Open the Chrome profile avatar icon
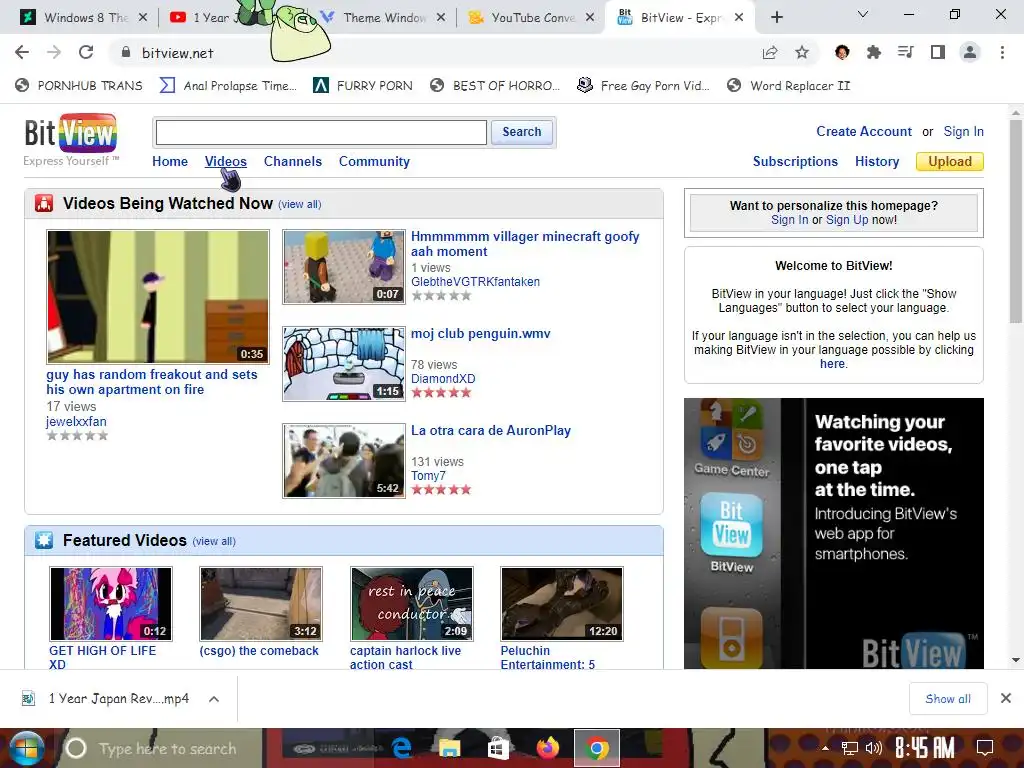This screenshot has height=768, width=1024. [x=970, y=52]
